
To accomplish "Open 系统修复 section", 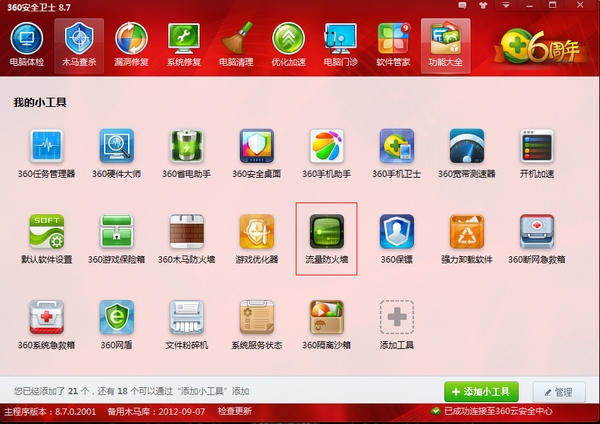I will point(184,44).
